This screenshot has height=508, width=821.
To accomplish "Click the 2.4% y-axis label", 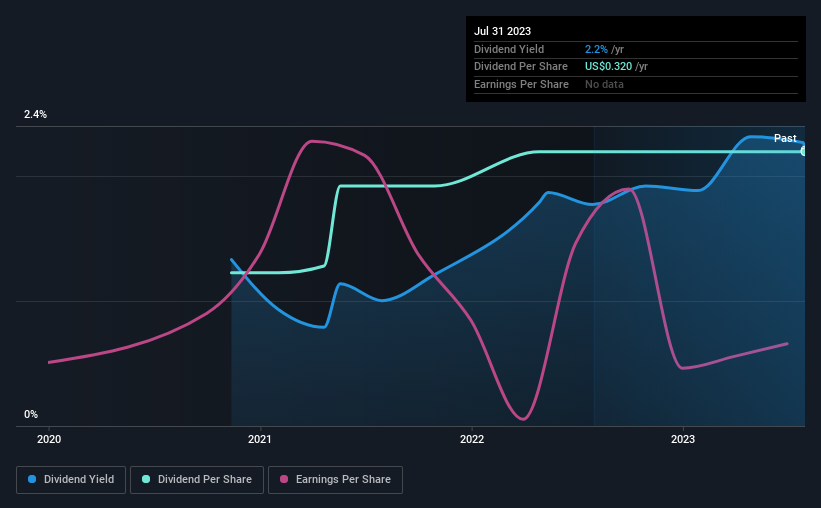I will click(x=35, y=114).
